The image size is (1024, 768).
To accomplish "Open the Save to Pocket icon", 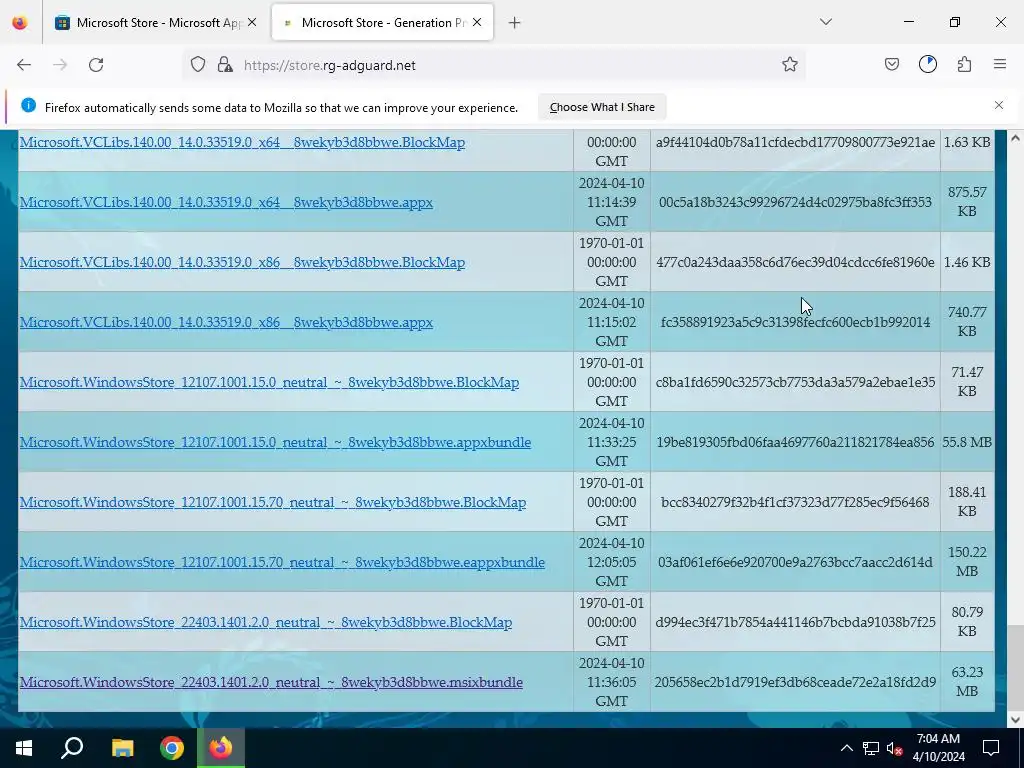I will pyautogui.click(x=891, y=64).
